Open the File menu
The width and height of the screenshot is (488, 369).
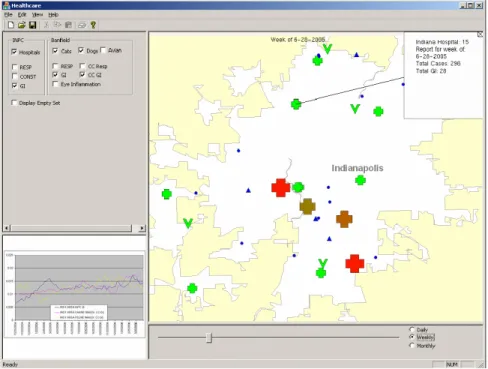[x=8, y=15]
